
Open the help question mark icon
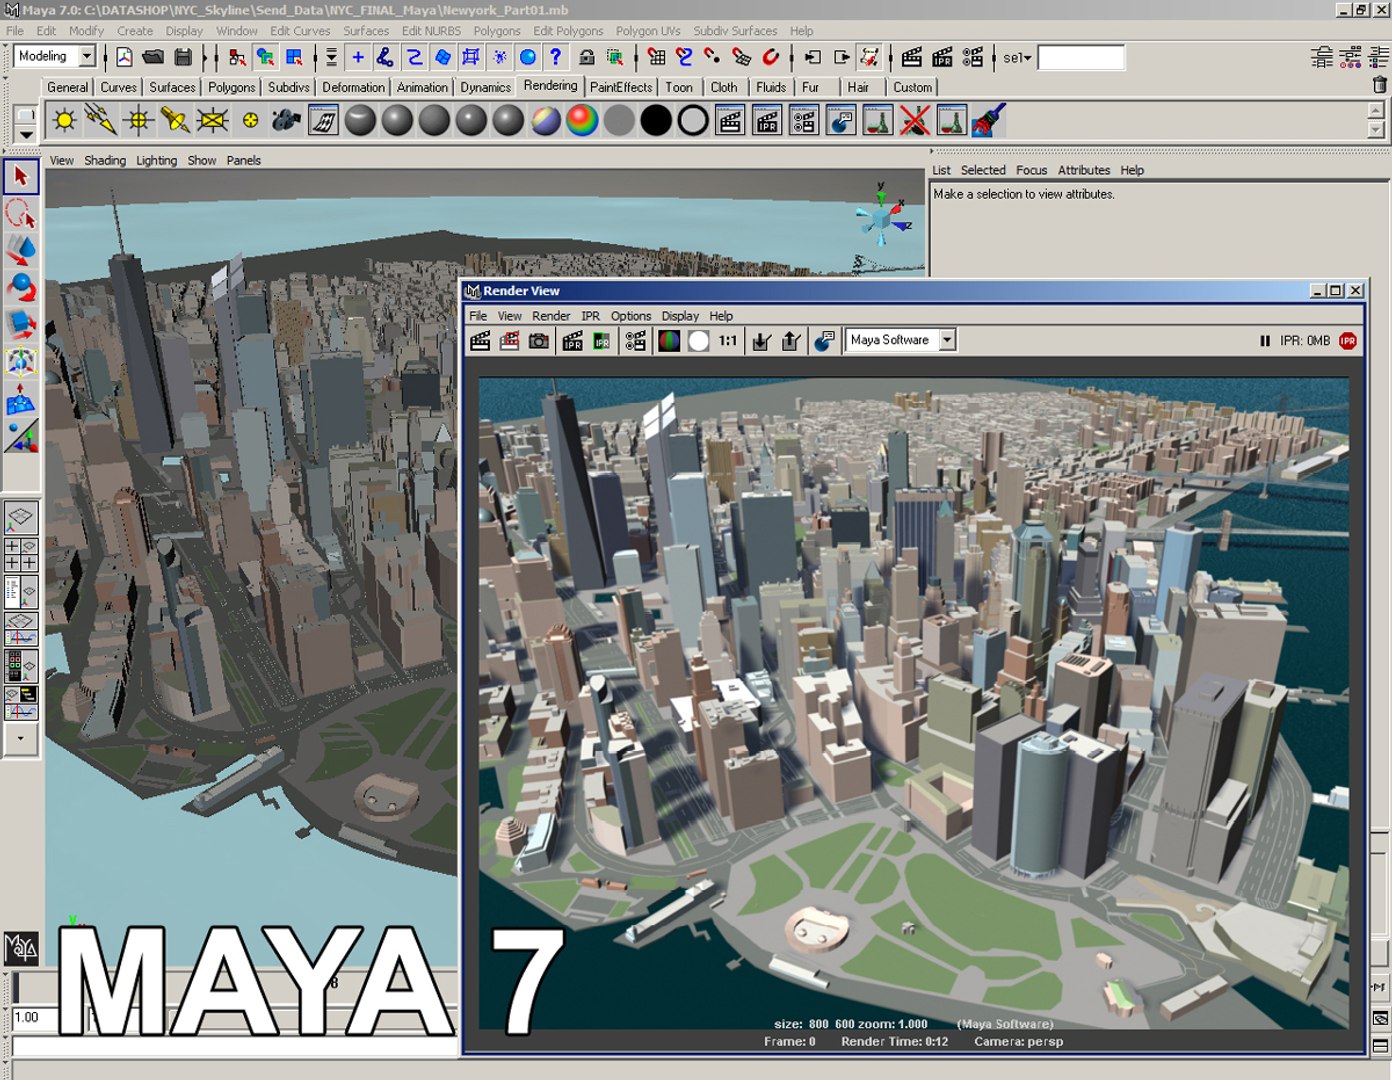pyautogui.click(x=556, y=57)
